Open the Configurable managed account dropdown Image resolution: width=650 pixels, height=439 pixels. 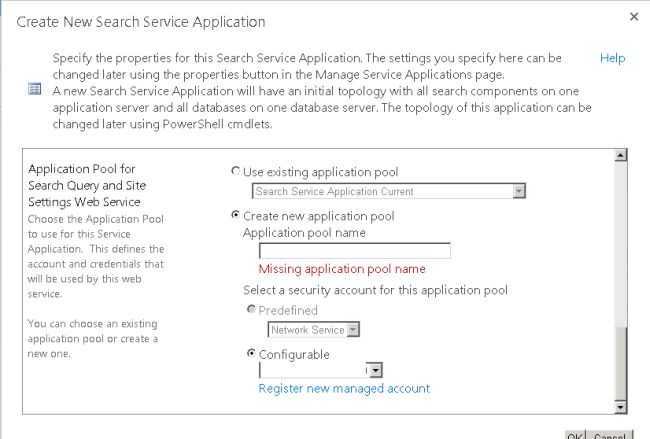[374, 370]
